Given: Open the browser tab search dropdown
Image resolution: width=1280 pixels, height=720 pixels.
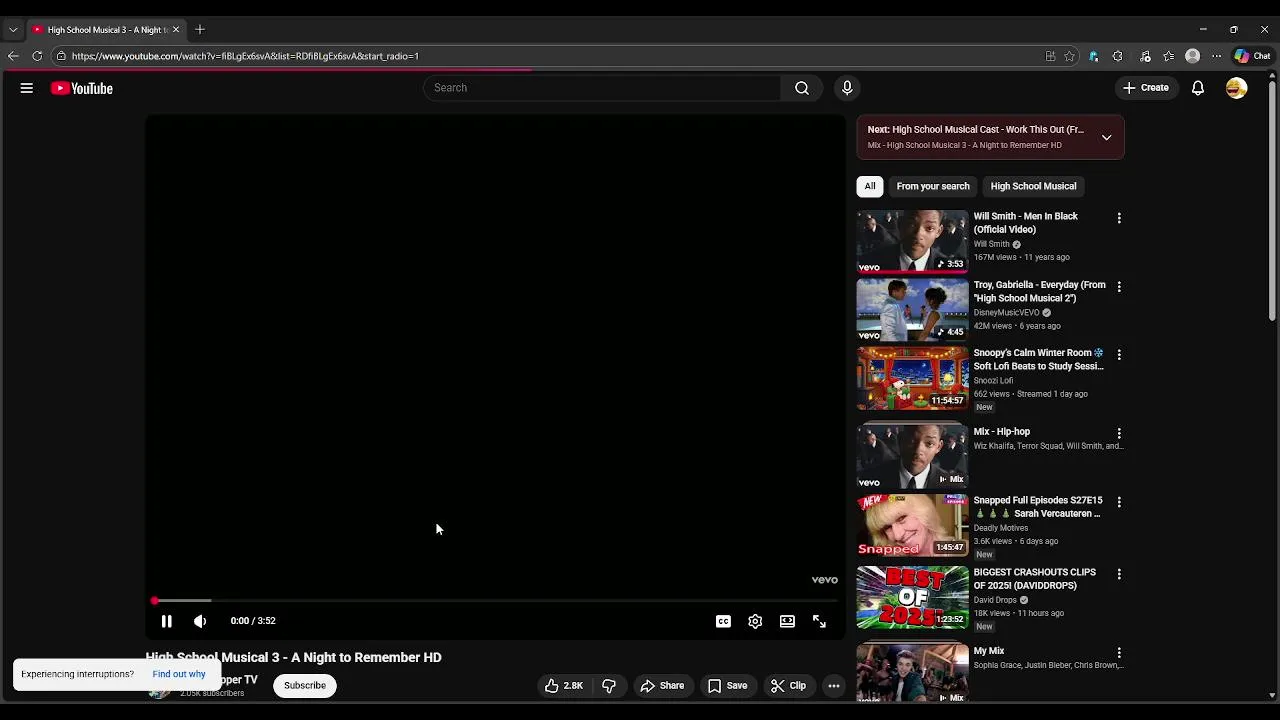Looking at the screenshot, I should (x=13, y=29).
